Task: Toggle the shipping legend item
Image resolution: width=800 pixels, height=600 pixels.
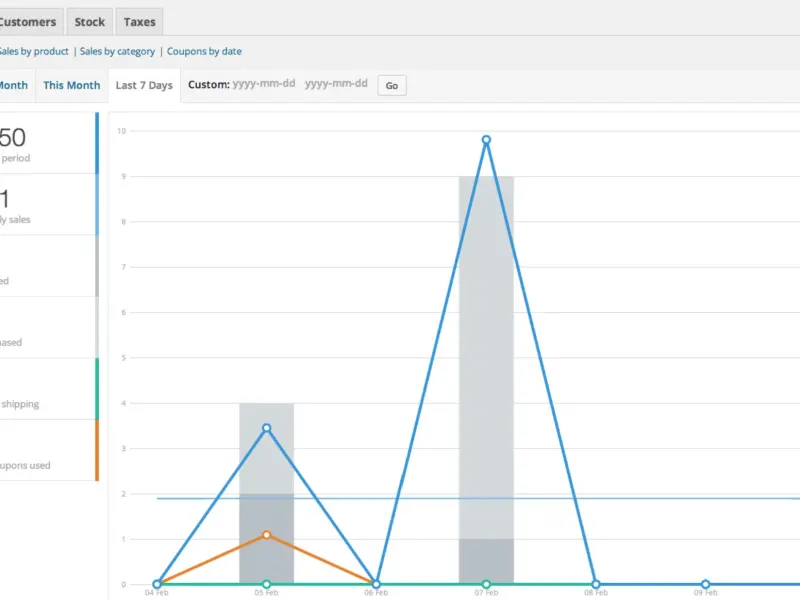Action: pyautogui.click(x=49, y=389)
